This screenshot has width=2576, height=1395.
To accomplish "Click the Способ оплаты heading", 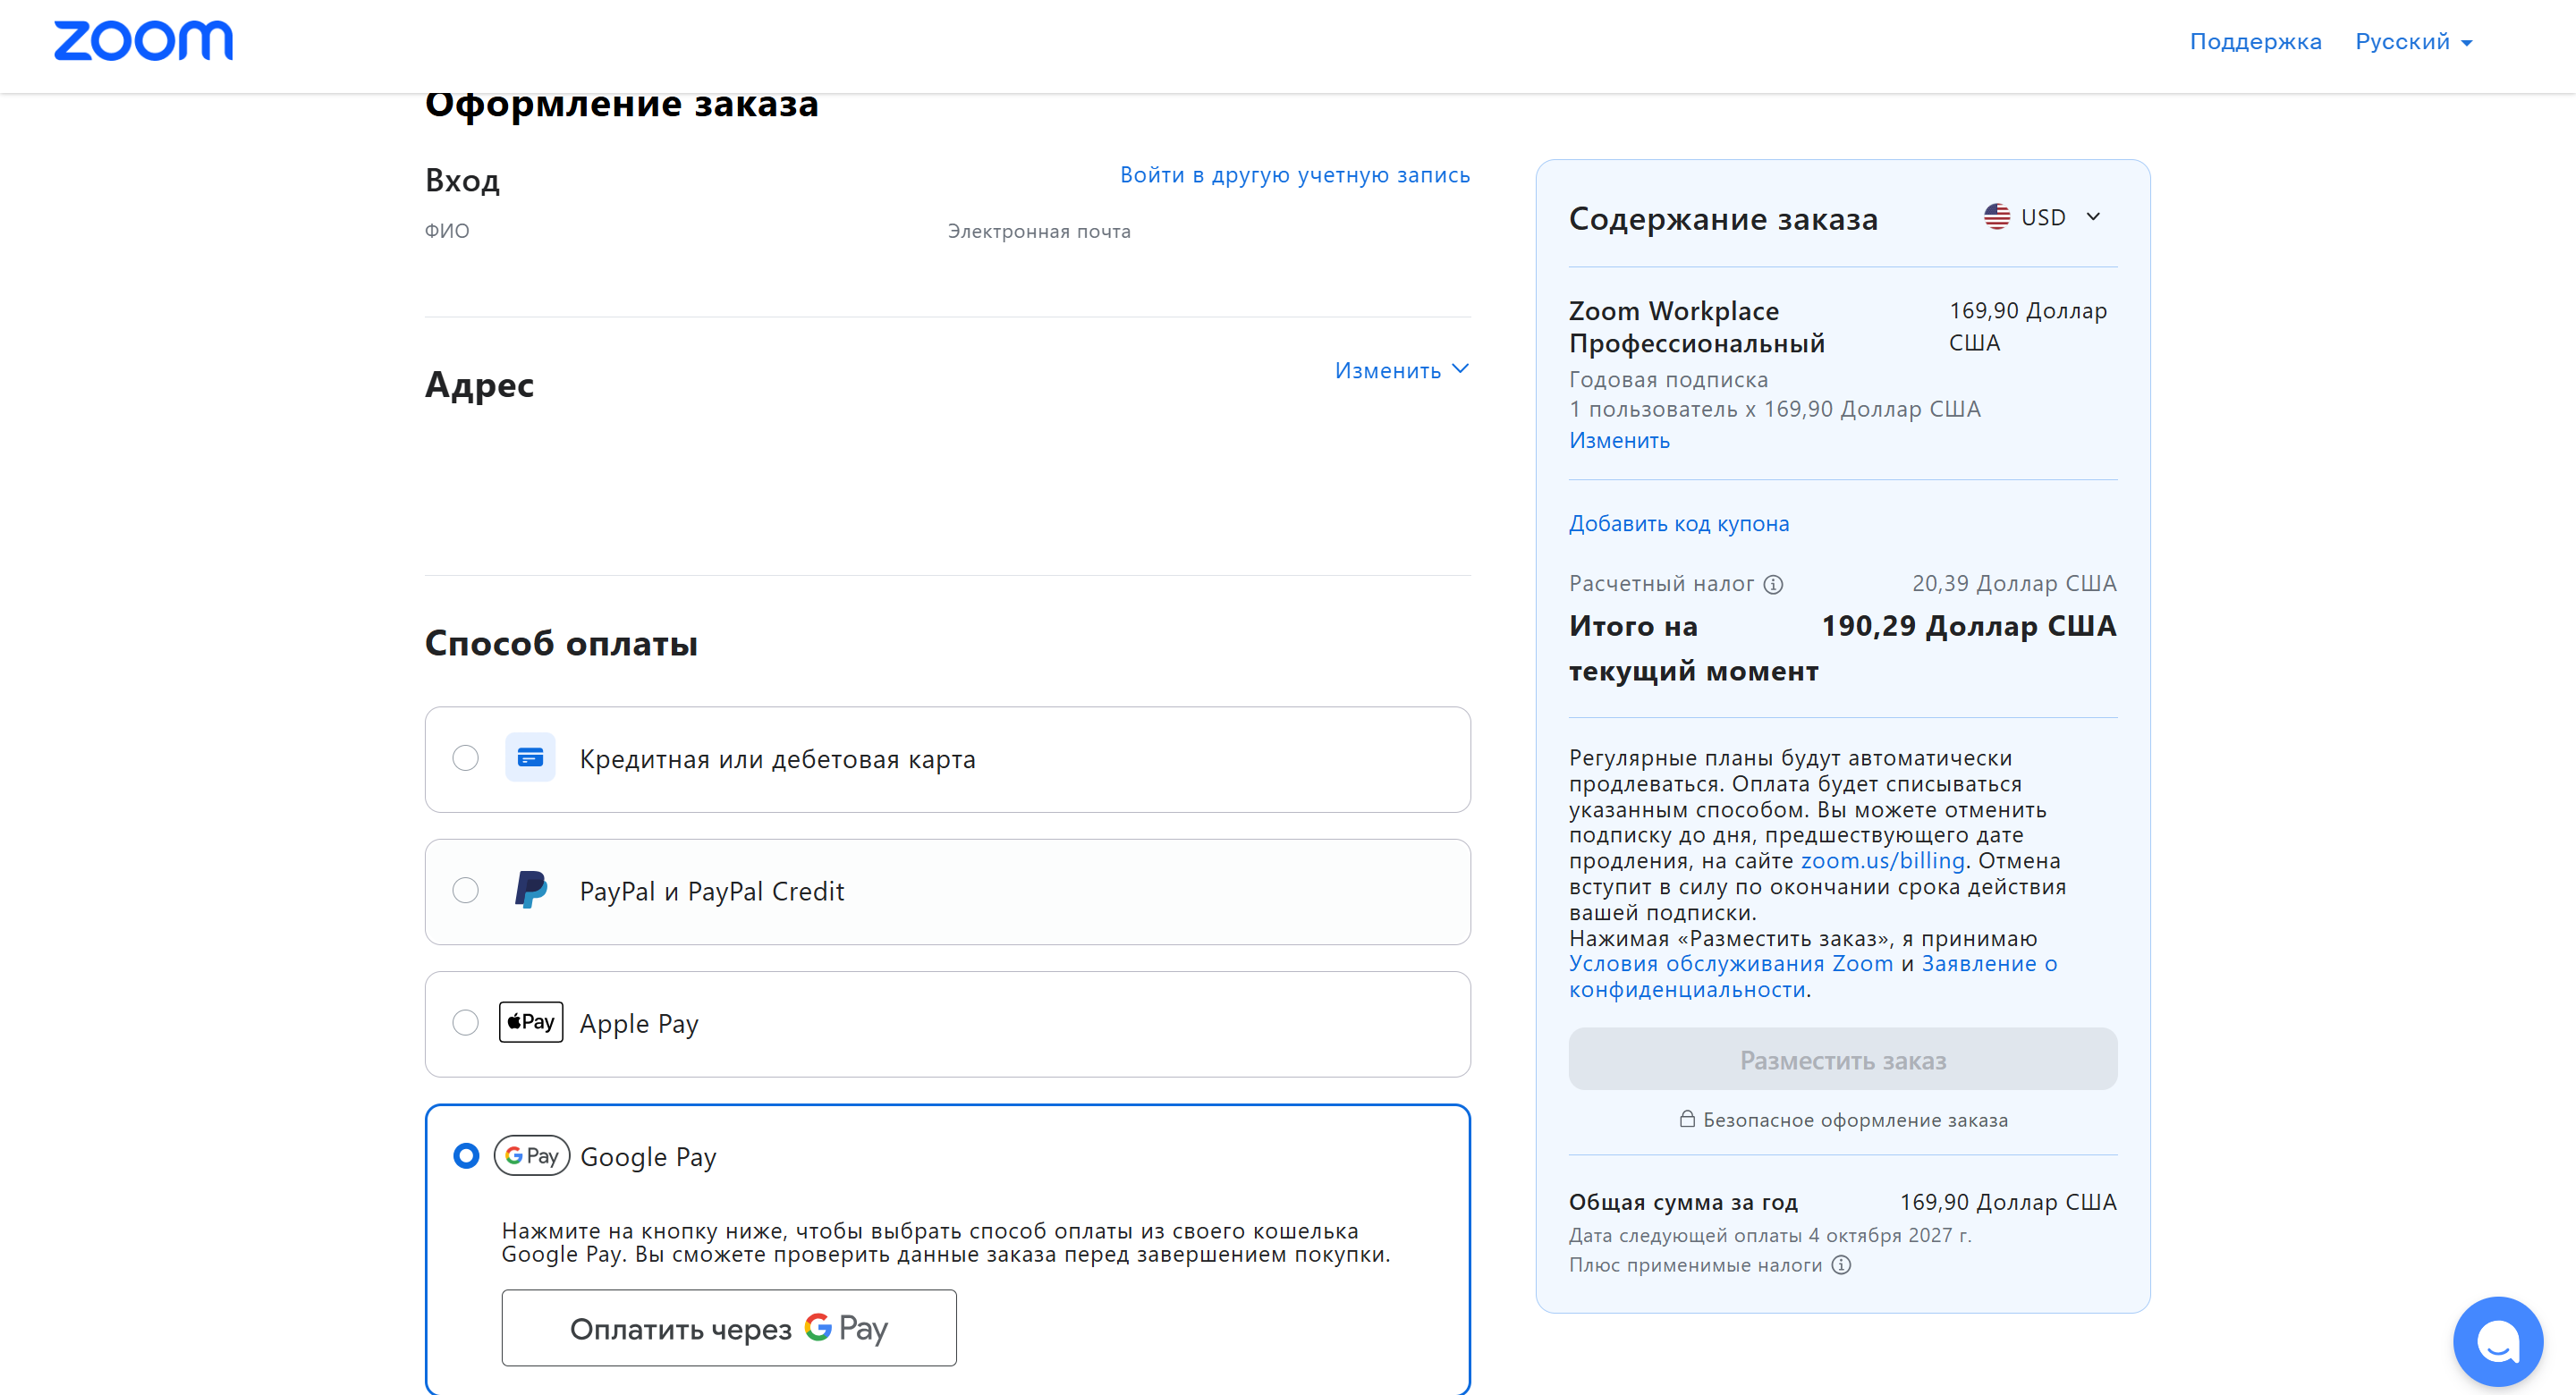I will coord(561,643).
